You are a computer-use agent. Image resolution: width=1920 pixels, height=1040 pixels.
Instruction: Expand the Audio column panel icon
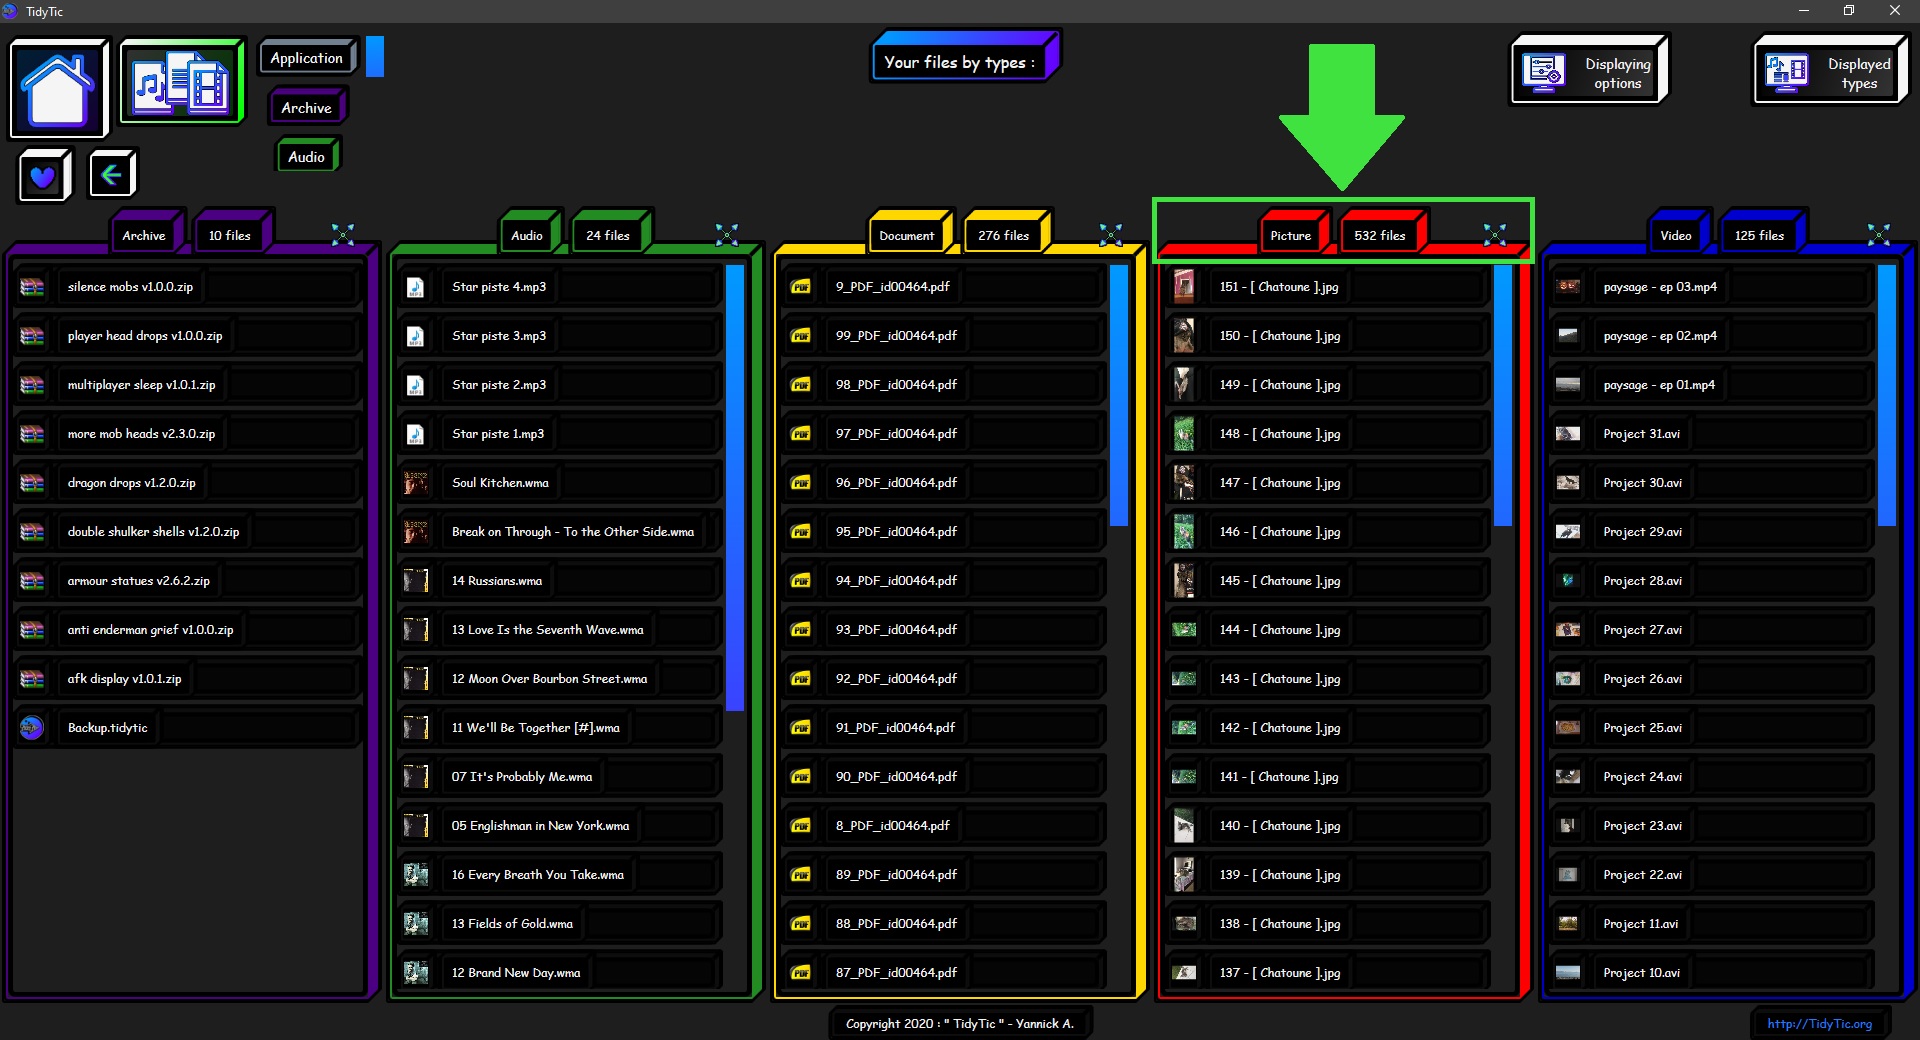[x=727, y=235]
